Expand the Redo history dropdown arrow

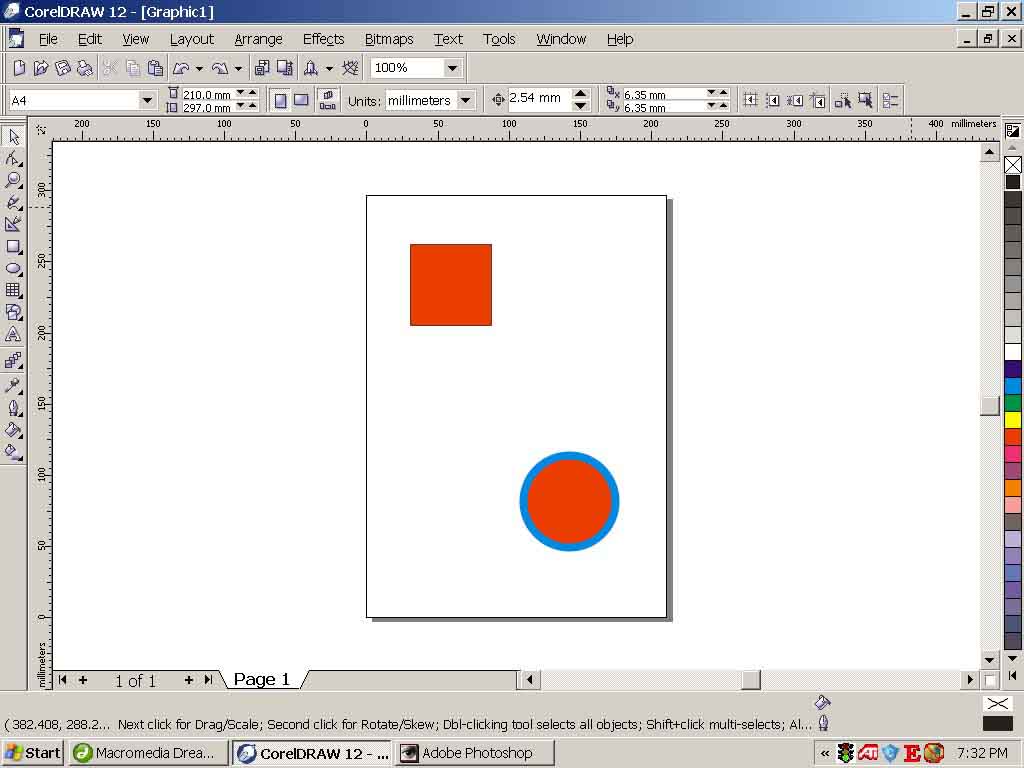point(238,68)
